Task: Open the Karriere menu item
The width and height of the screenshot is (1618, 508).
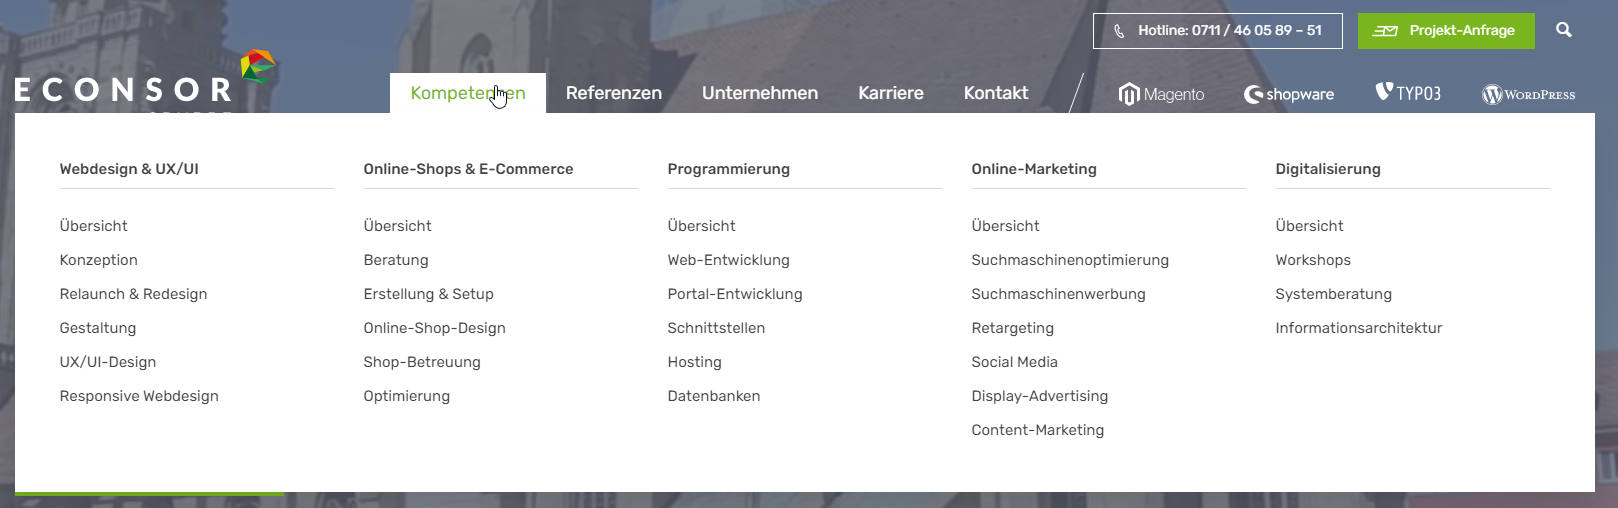Action: (x=890, y=93)
